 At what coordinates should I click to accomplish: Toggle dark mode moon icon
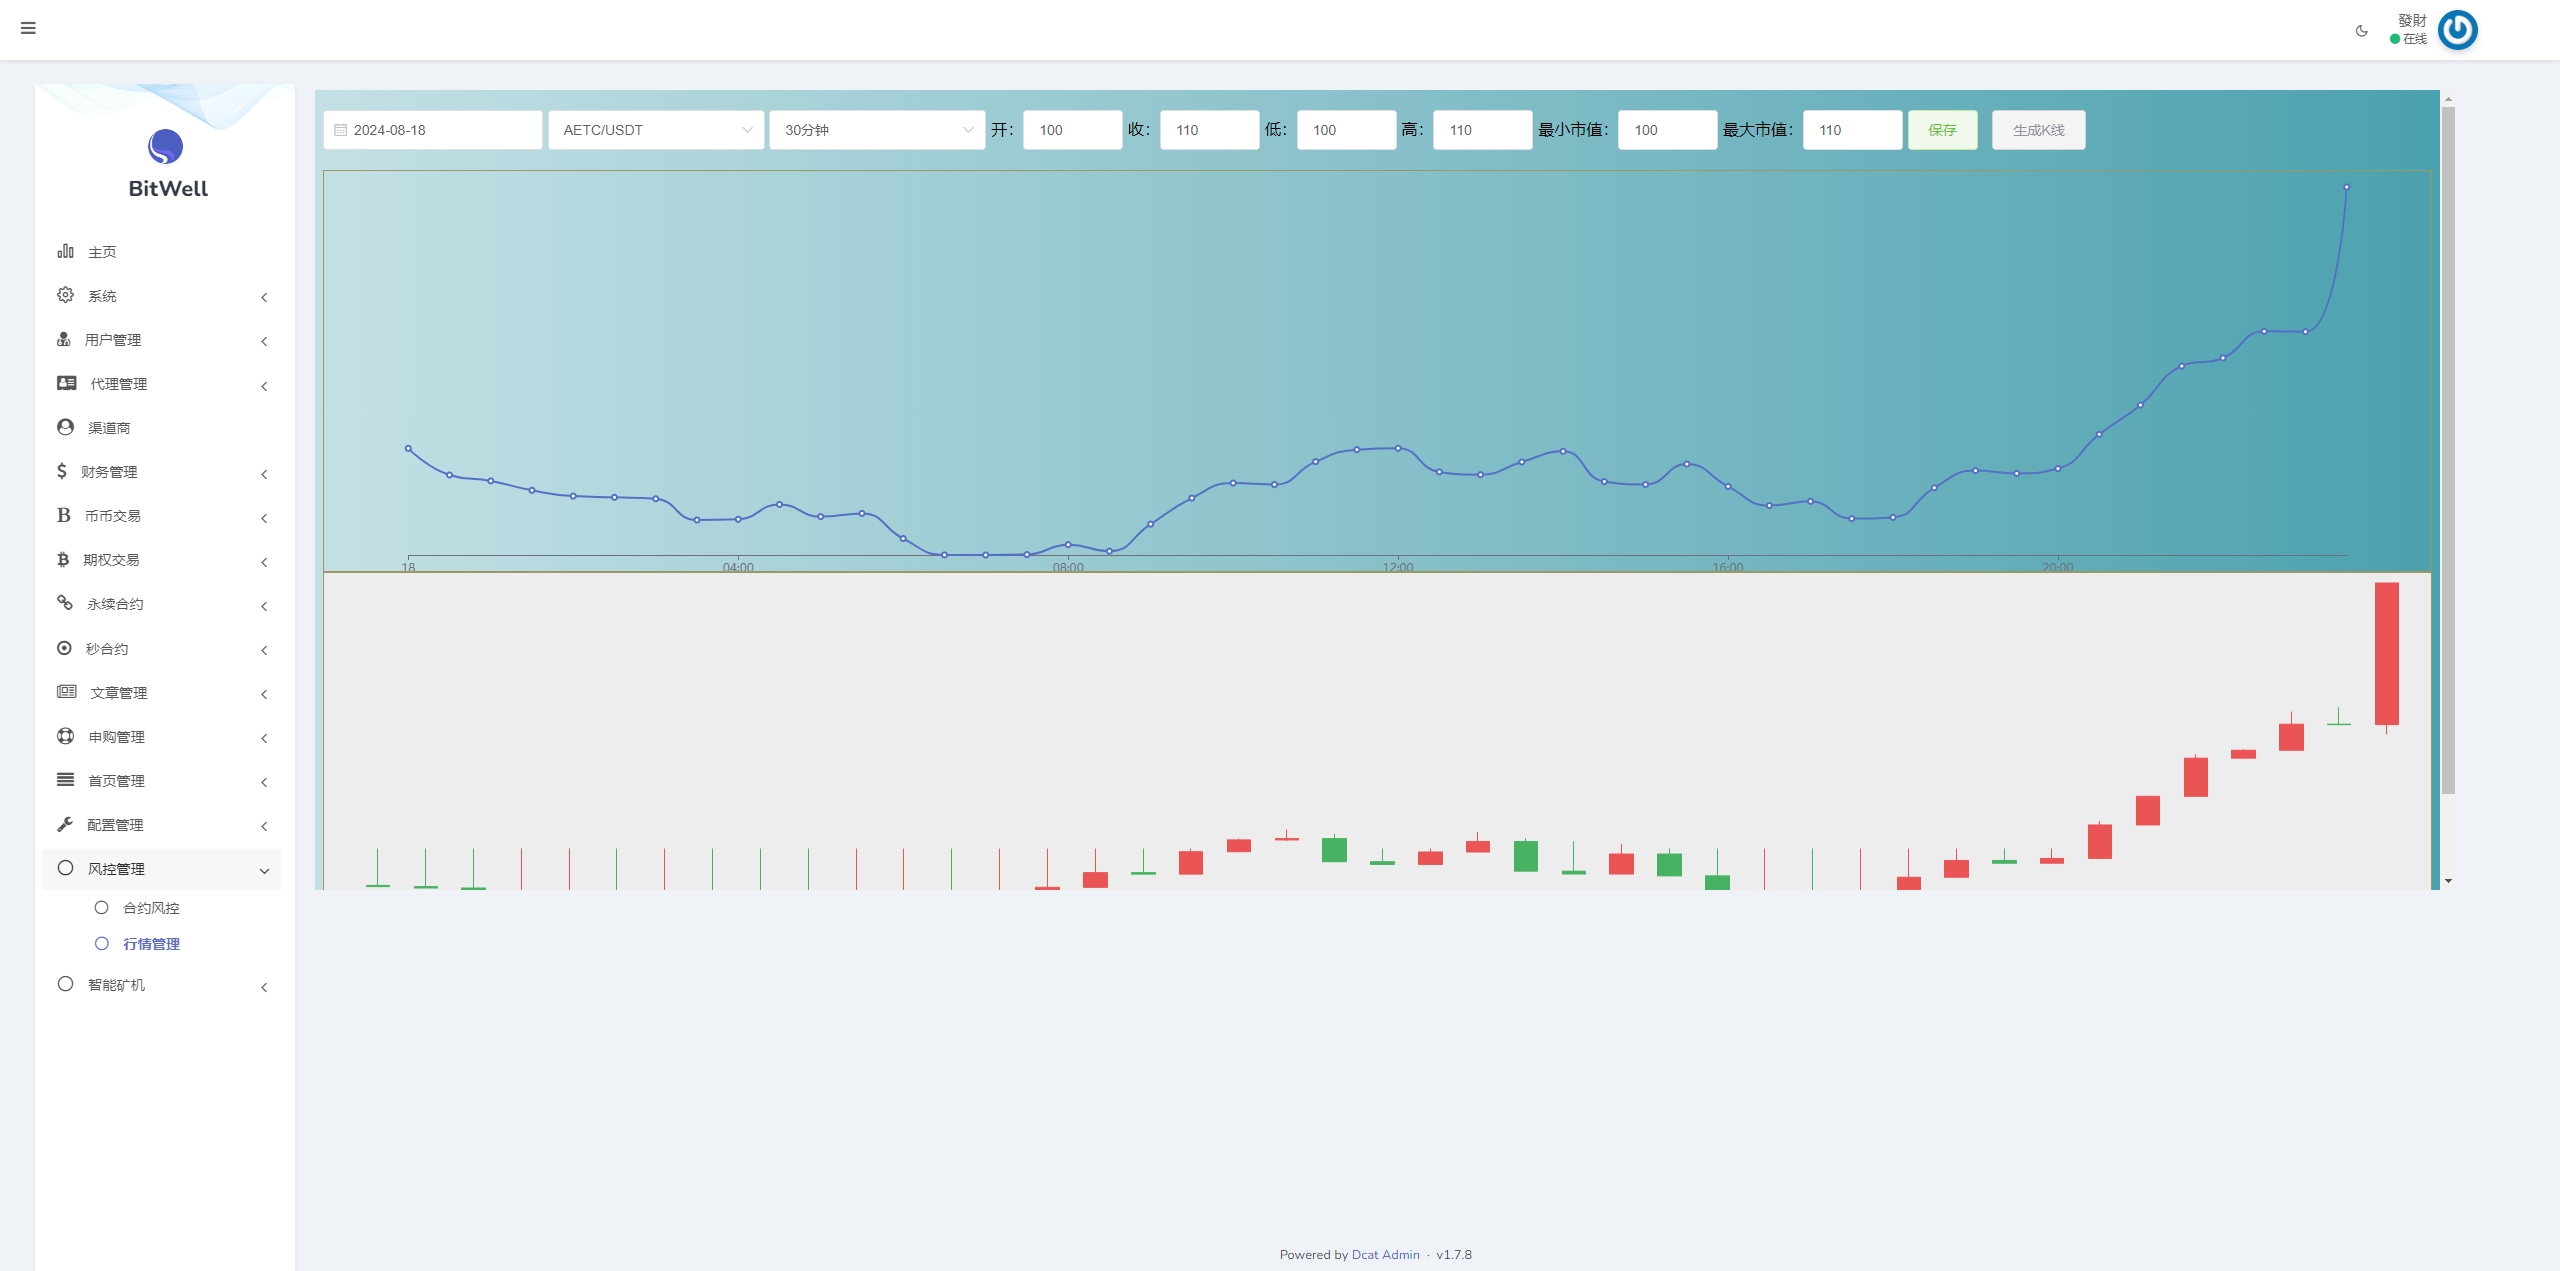[x=2362, y=31]
